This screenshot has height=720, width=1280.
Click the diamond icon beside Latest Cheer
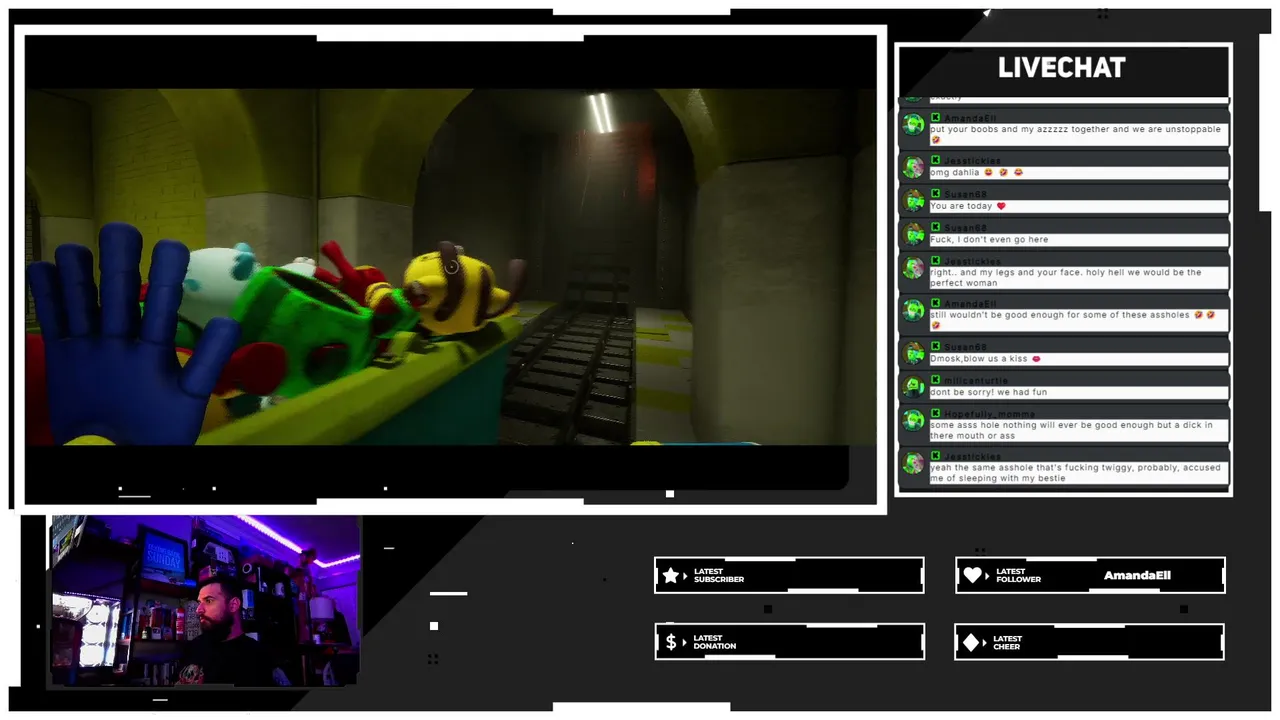point(971,642)
